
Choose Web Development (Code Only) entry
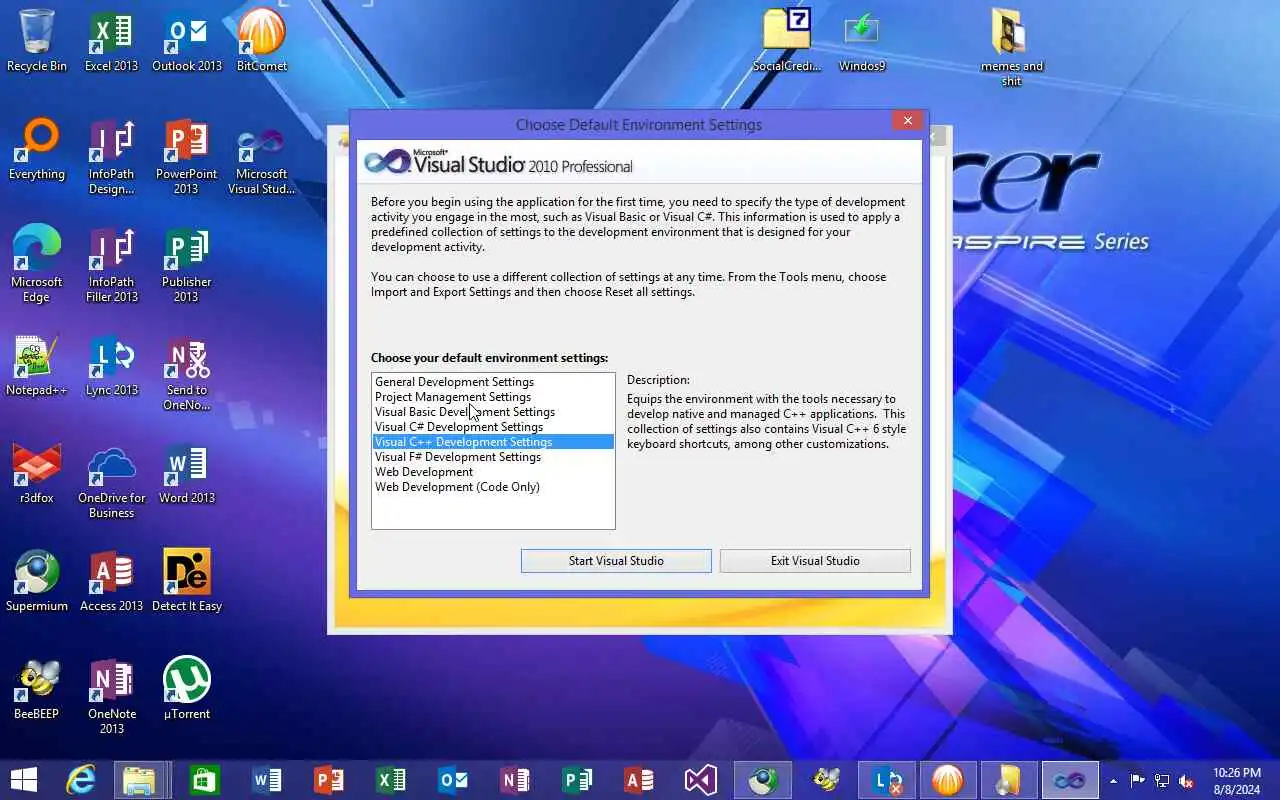pyautogui.click(x=492, y=487)
